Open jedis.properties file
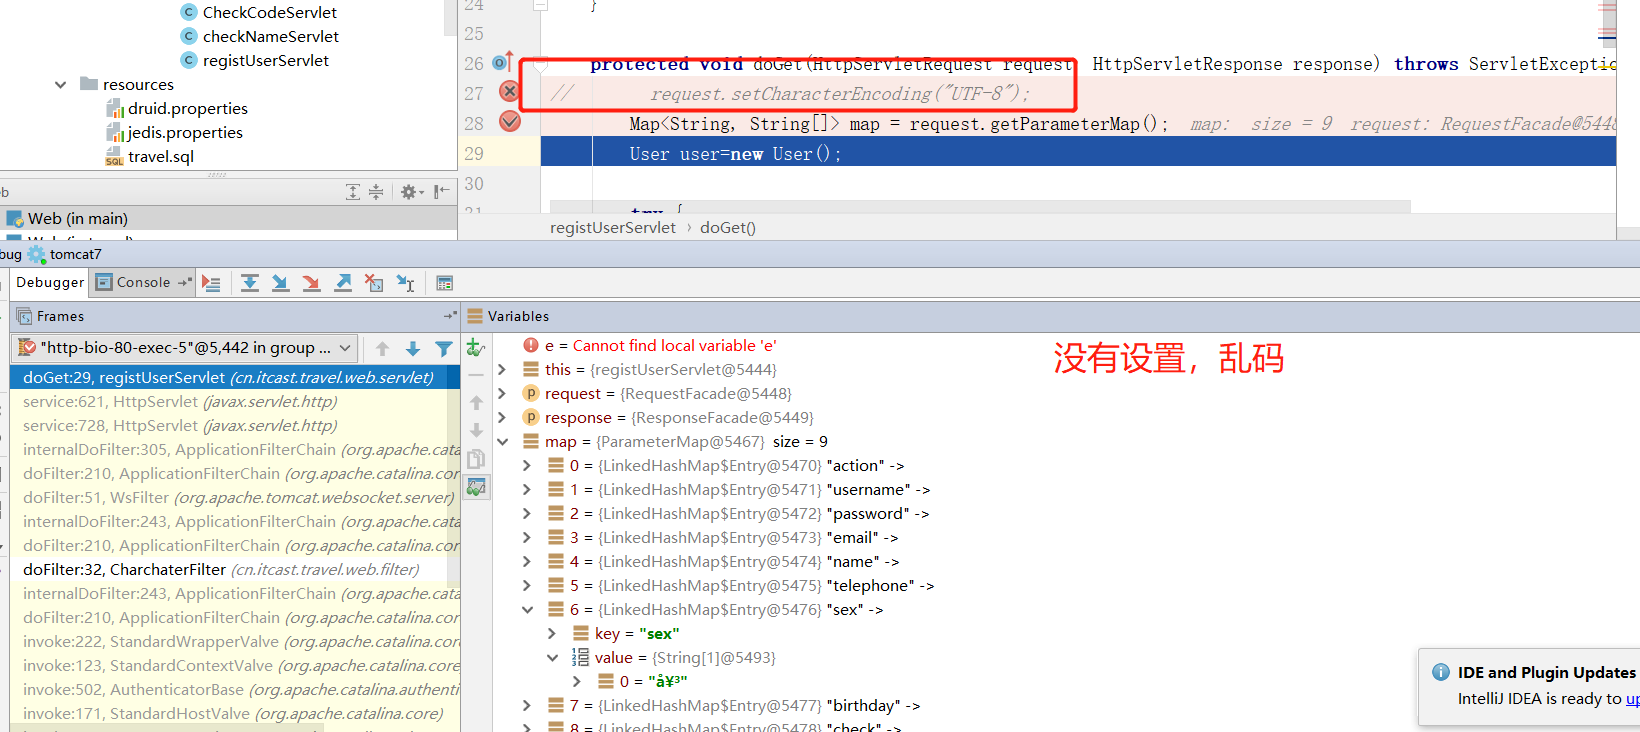This screenshot has width=1640, height=732. (x=174, y=132)
